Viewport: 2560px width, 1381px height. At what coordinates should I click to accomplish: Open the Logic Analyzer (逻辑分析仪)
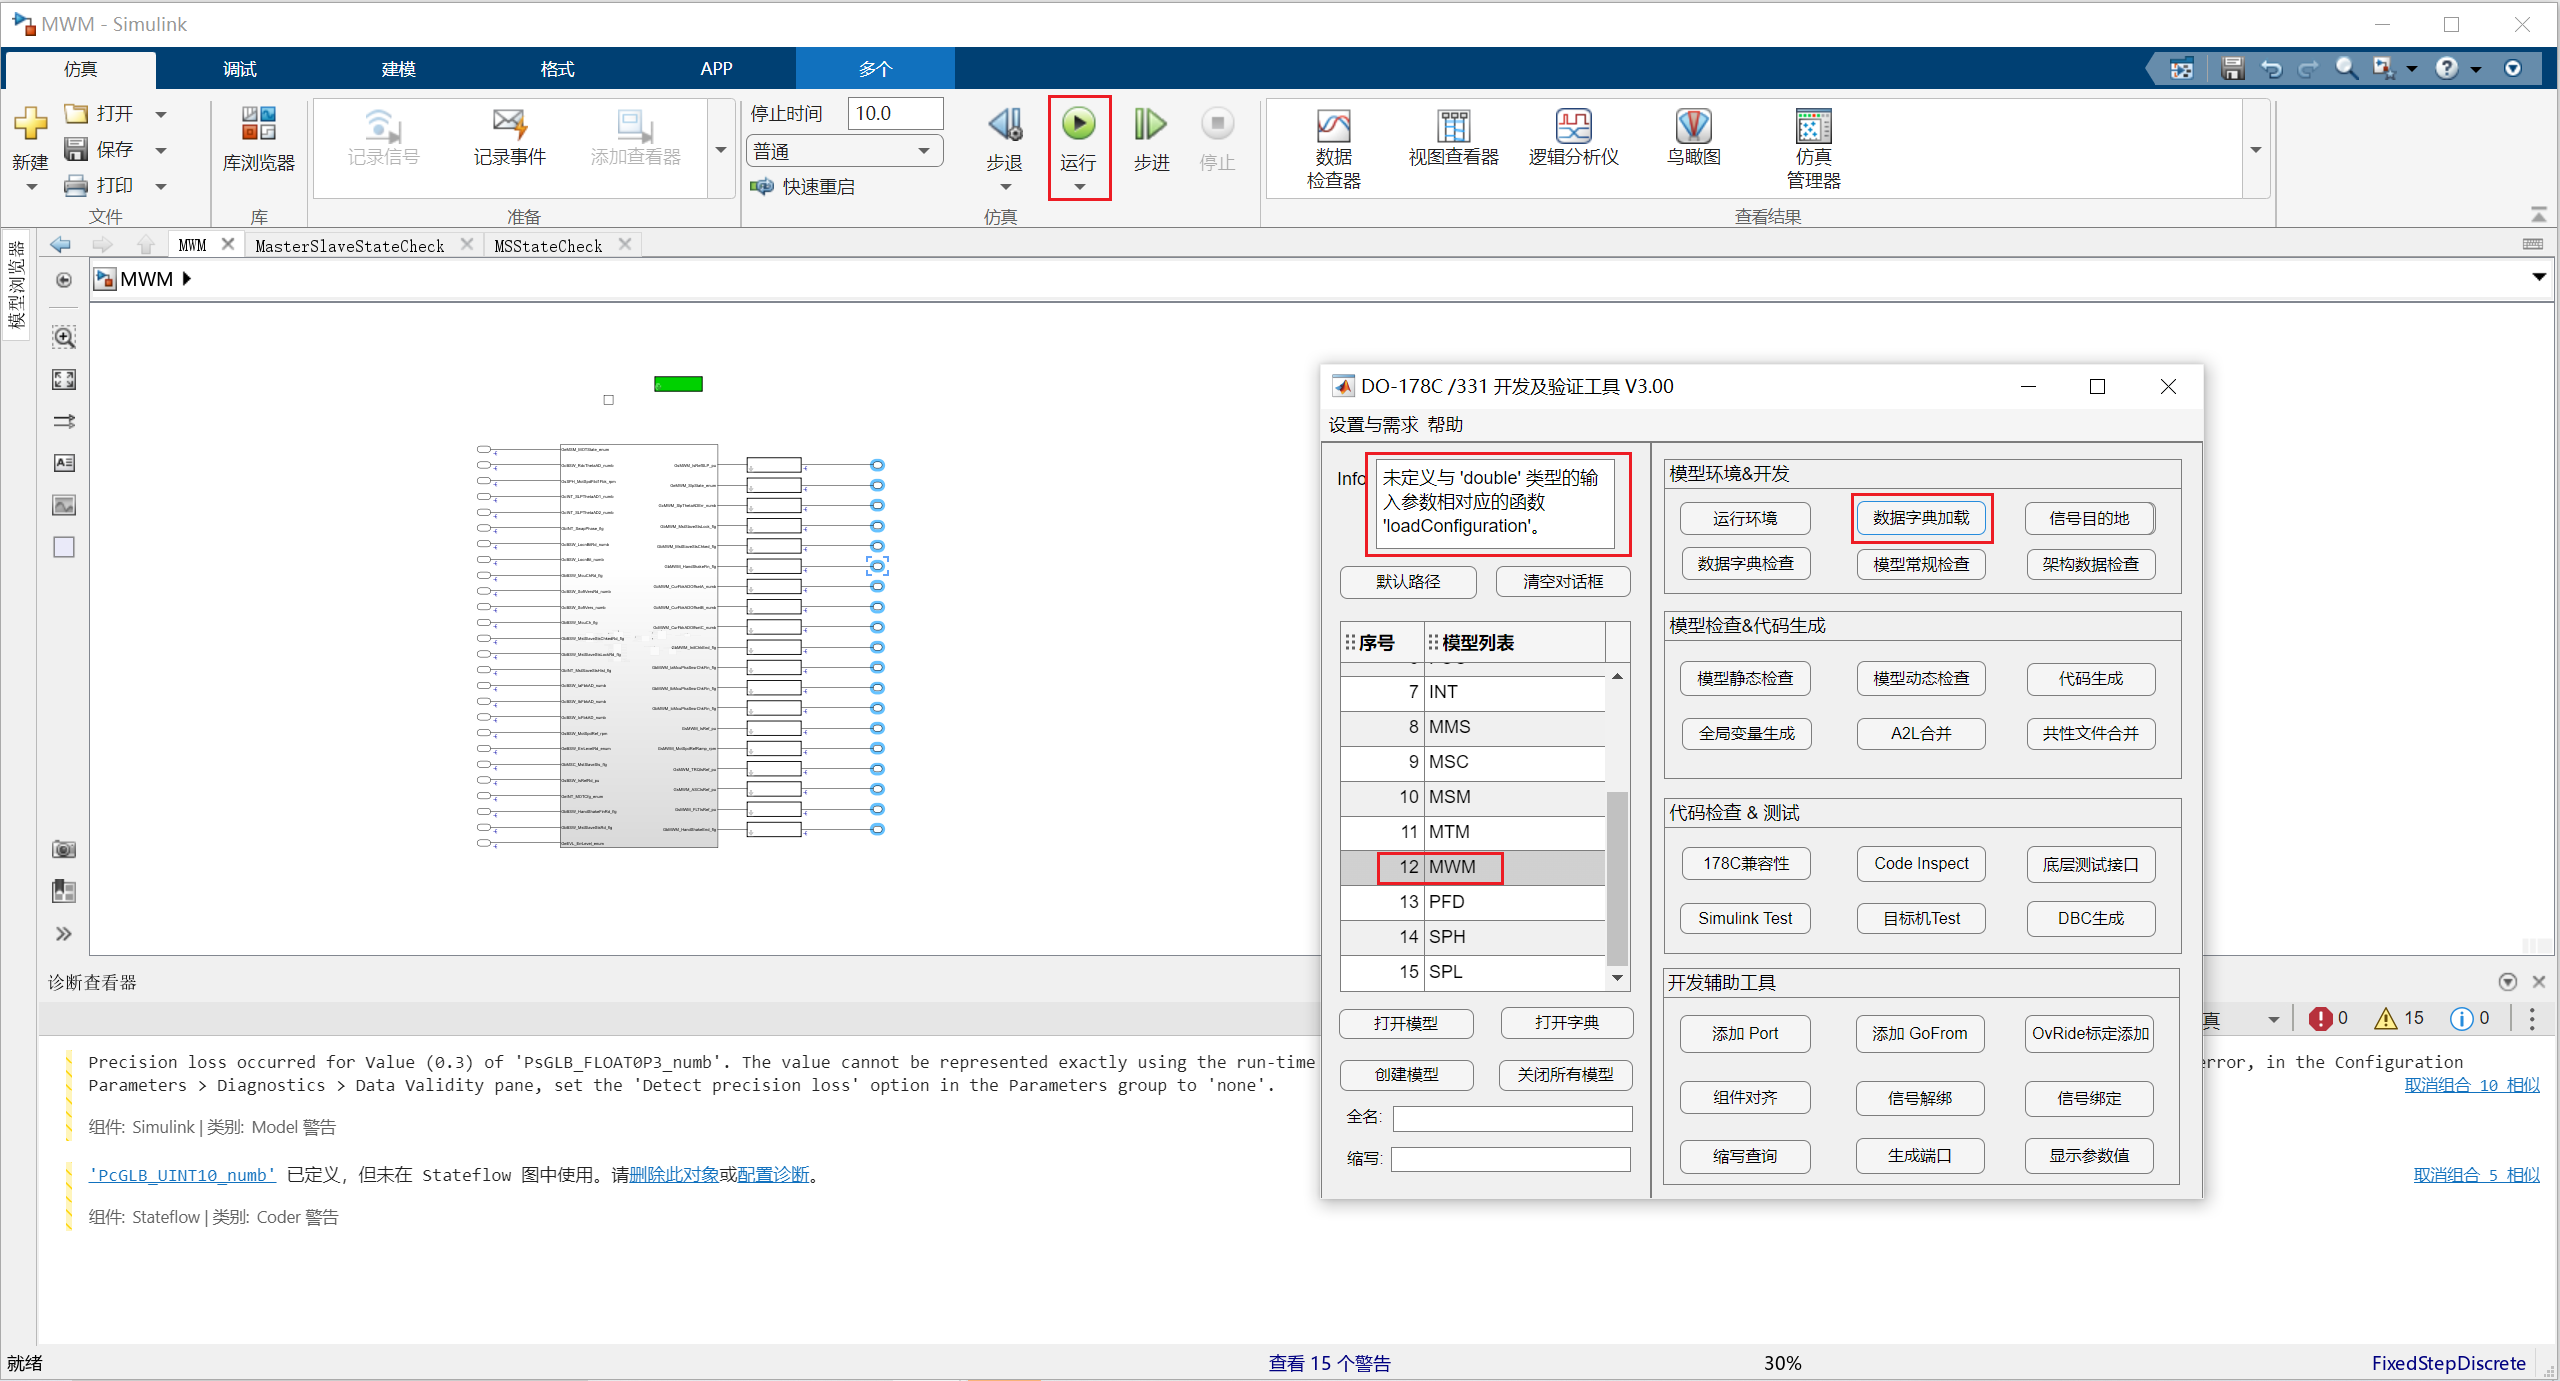[x=1573, y=138]
